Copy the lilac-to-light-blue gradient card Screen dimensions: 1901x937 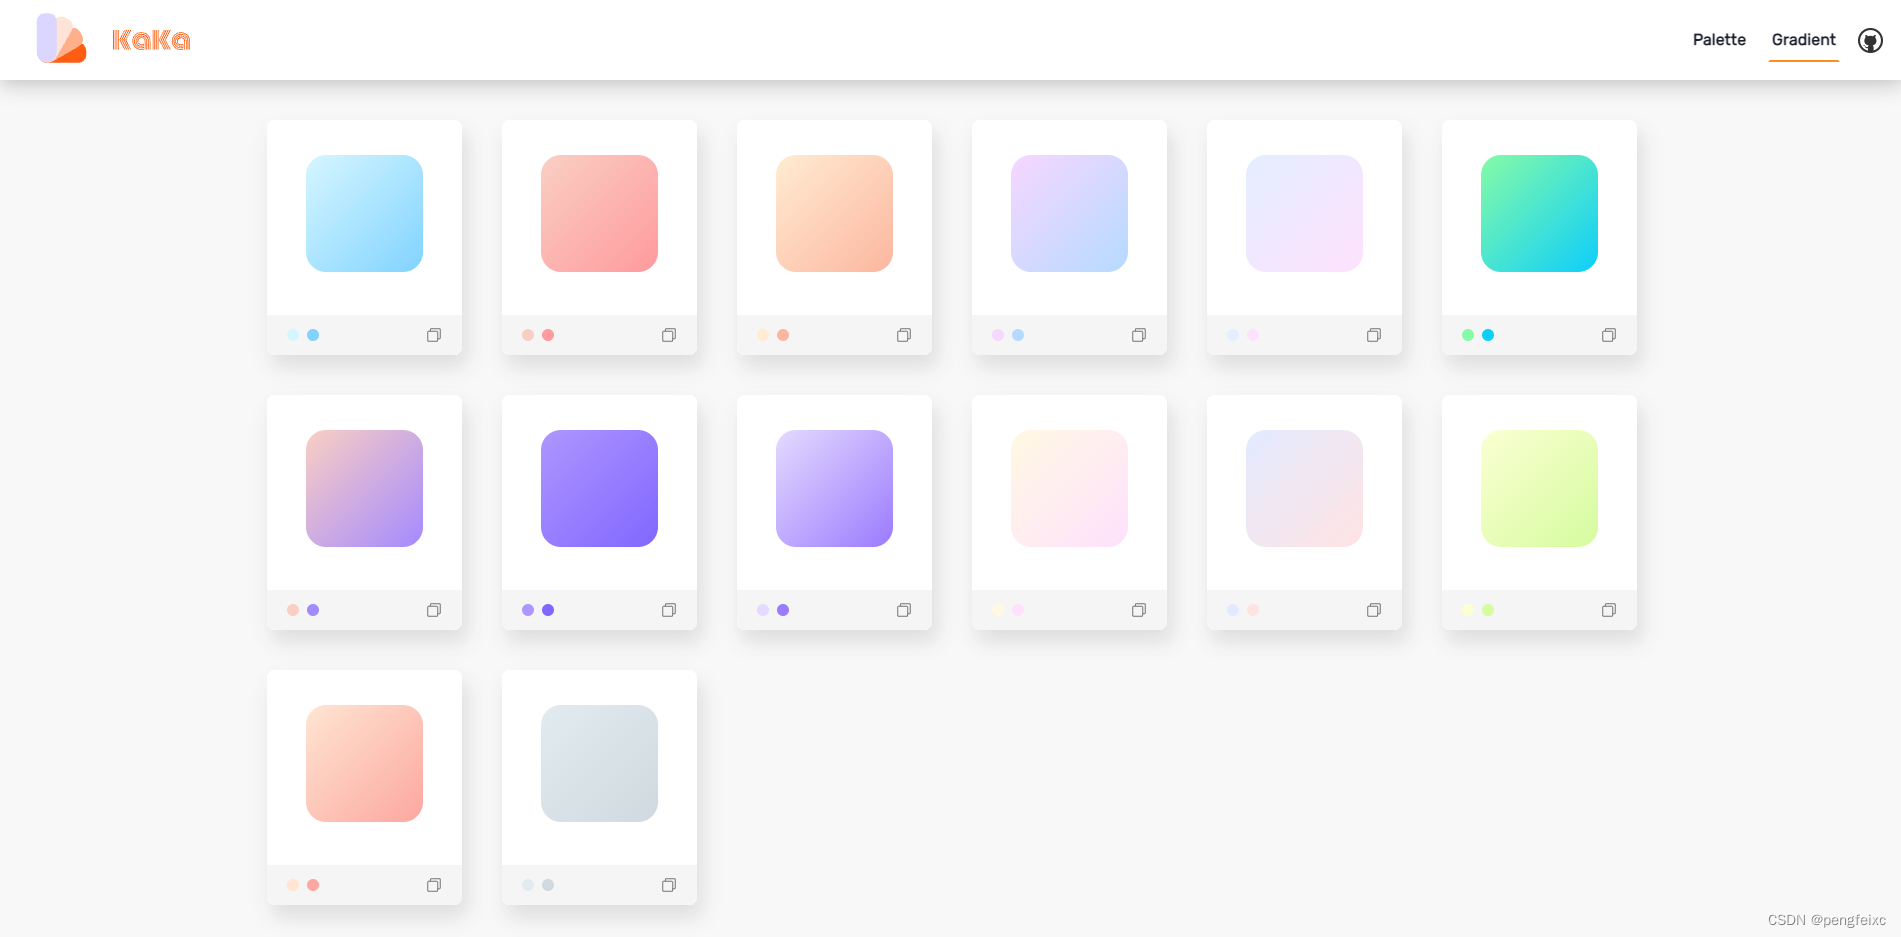coord(1139,335)
